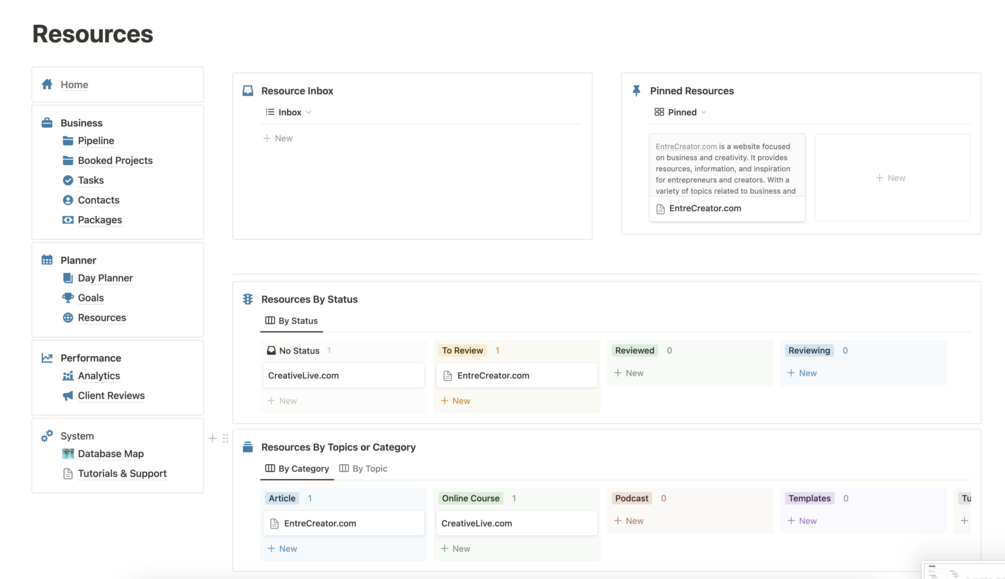Click the Client Reviews megaphone icon
Image resolution: width=1005 pixels, height=579 pixels.
click(68, 396)
